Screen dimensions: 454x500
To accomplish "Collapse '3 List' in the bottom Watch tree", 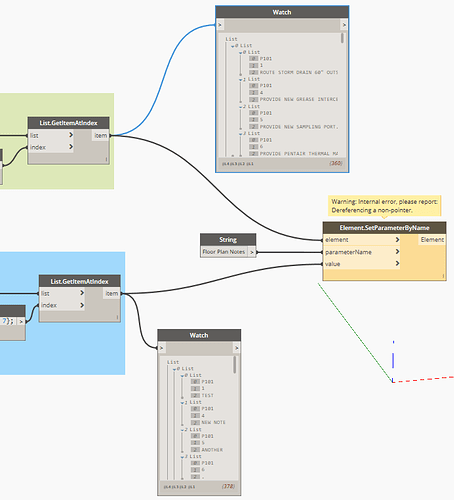I will (x=182, y=457).
